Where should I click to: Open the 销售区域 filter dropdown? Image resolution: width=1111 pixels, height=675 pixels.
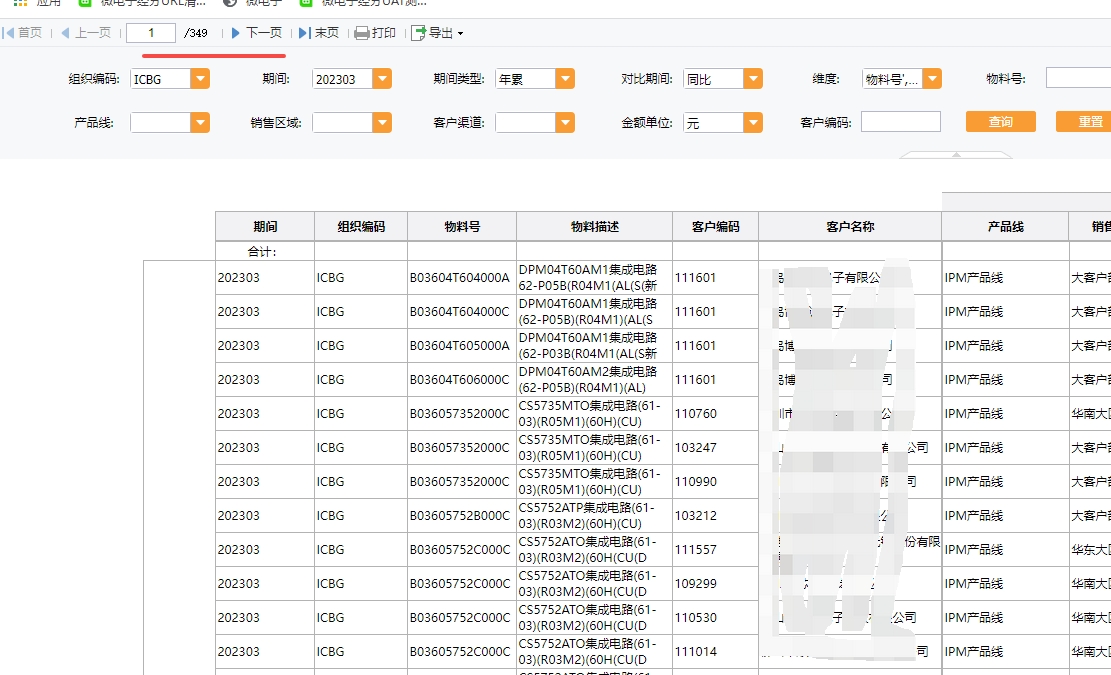click(382, 123)
